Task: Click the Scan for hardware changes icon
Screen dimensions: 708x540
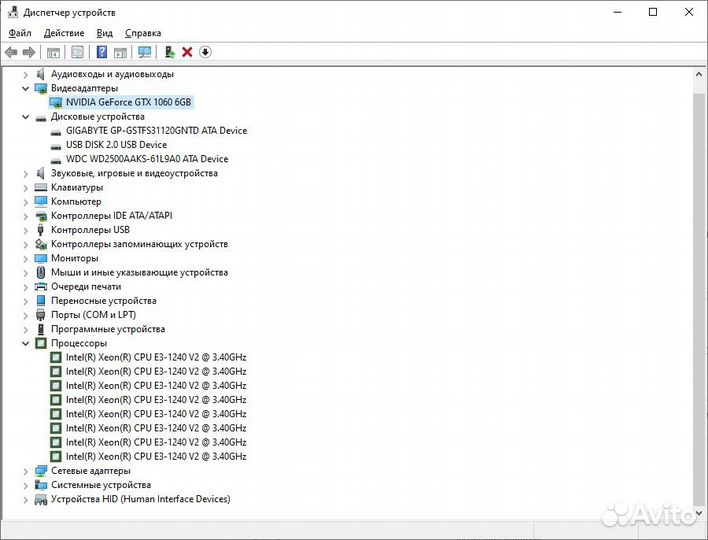Action: (144, 52)
